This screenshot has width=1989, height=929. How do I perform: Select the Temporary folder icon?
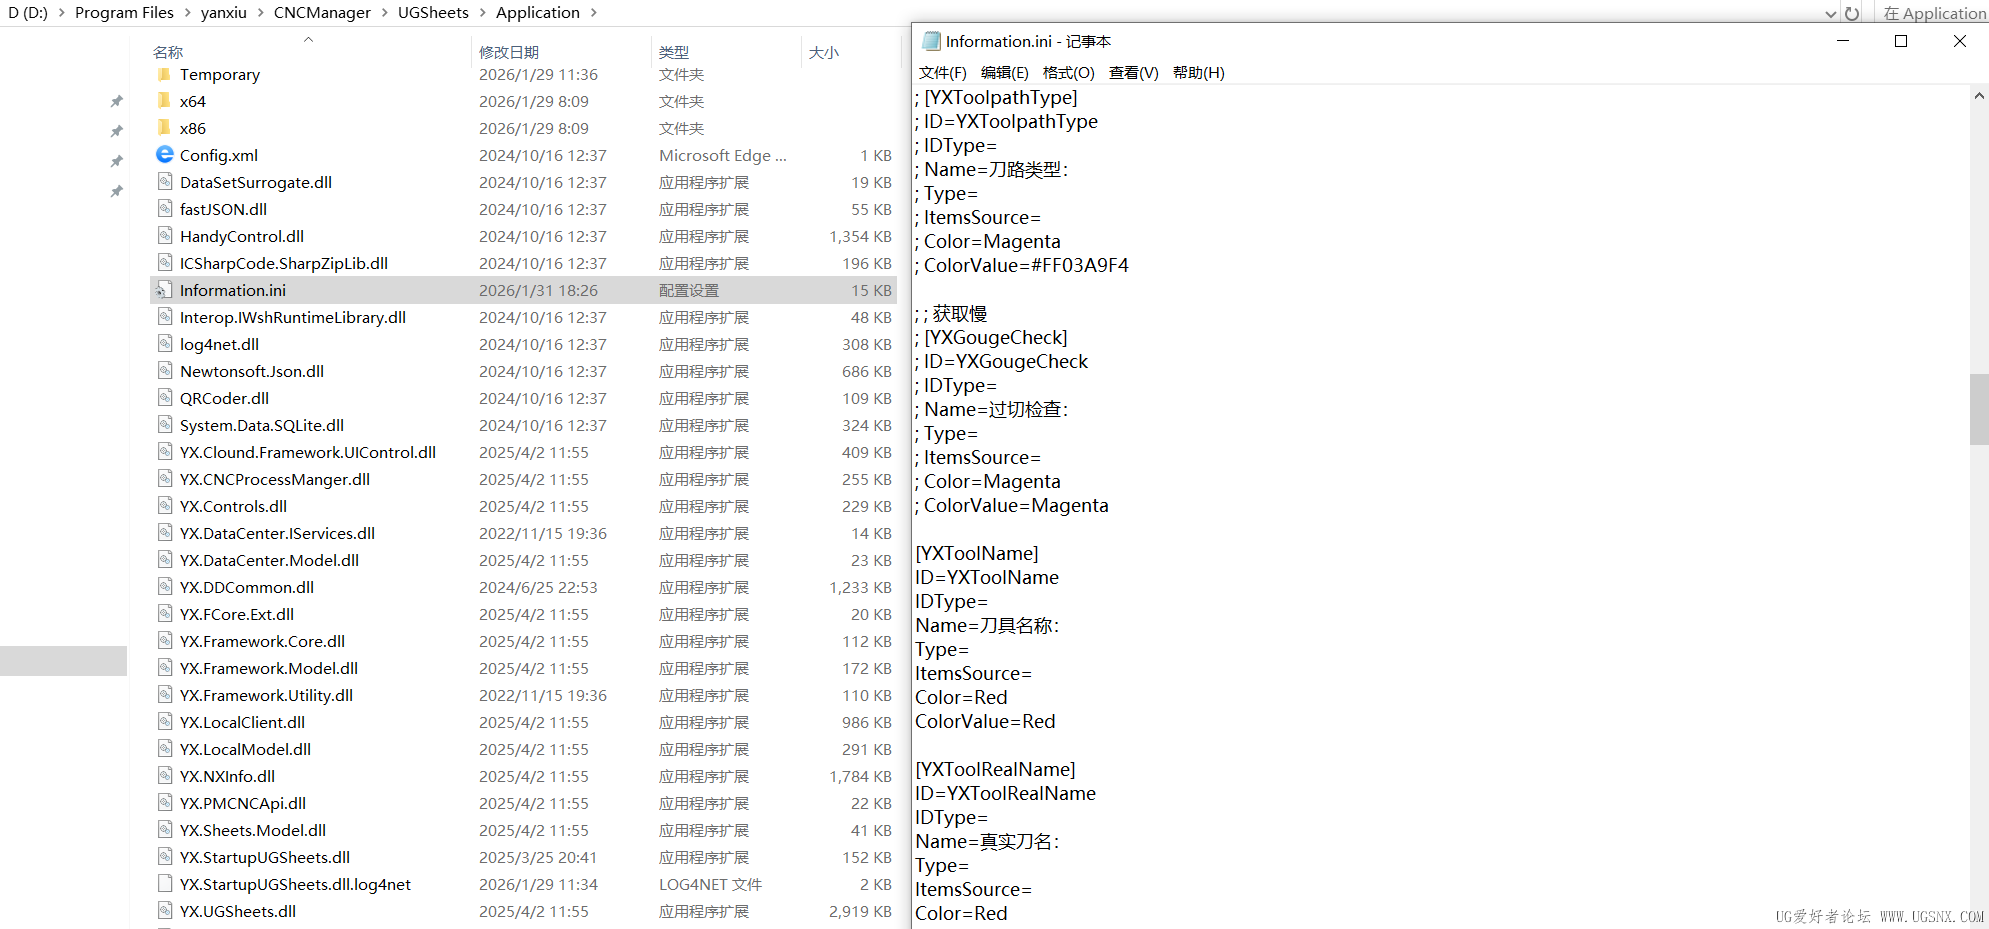coord(164,74)
